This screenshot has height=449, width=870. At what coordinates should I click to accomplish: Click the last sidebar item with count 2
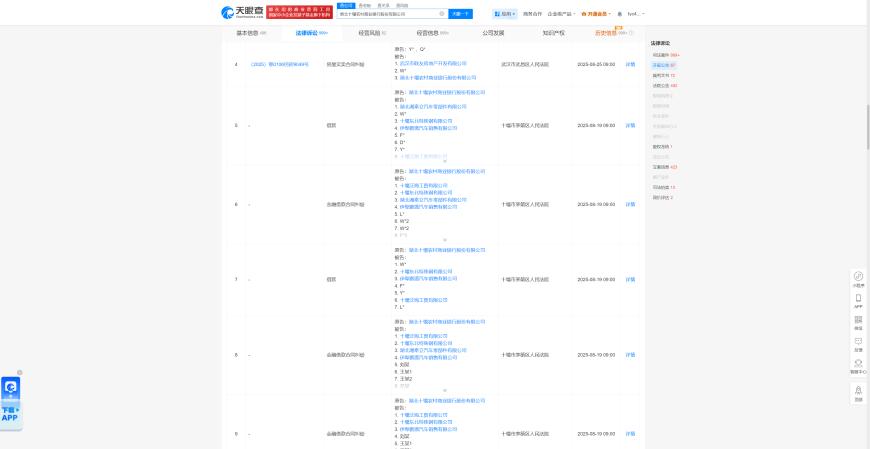[662, 198]
